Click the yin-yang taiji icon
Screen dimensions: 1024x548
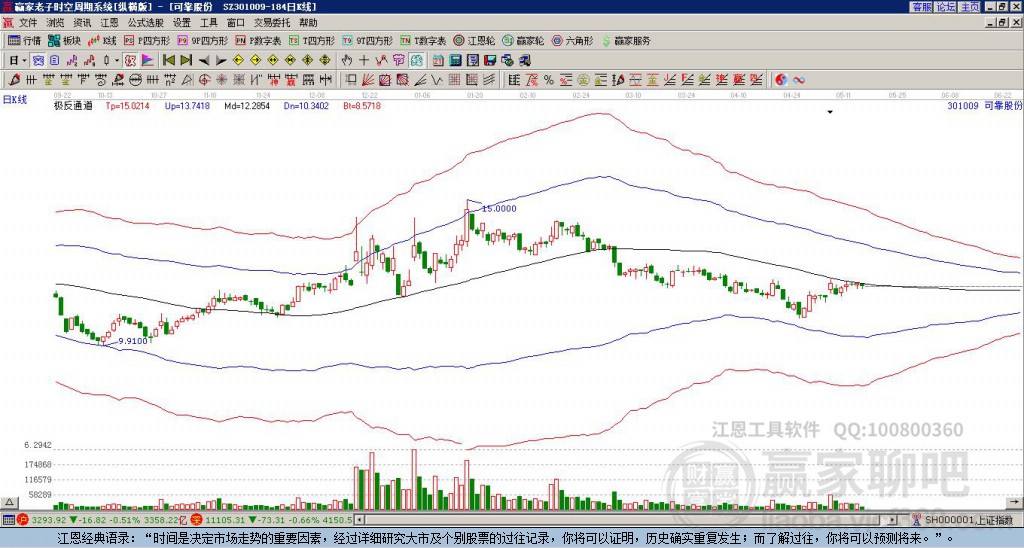point(781,80)
